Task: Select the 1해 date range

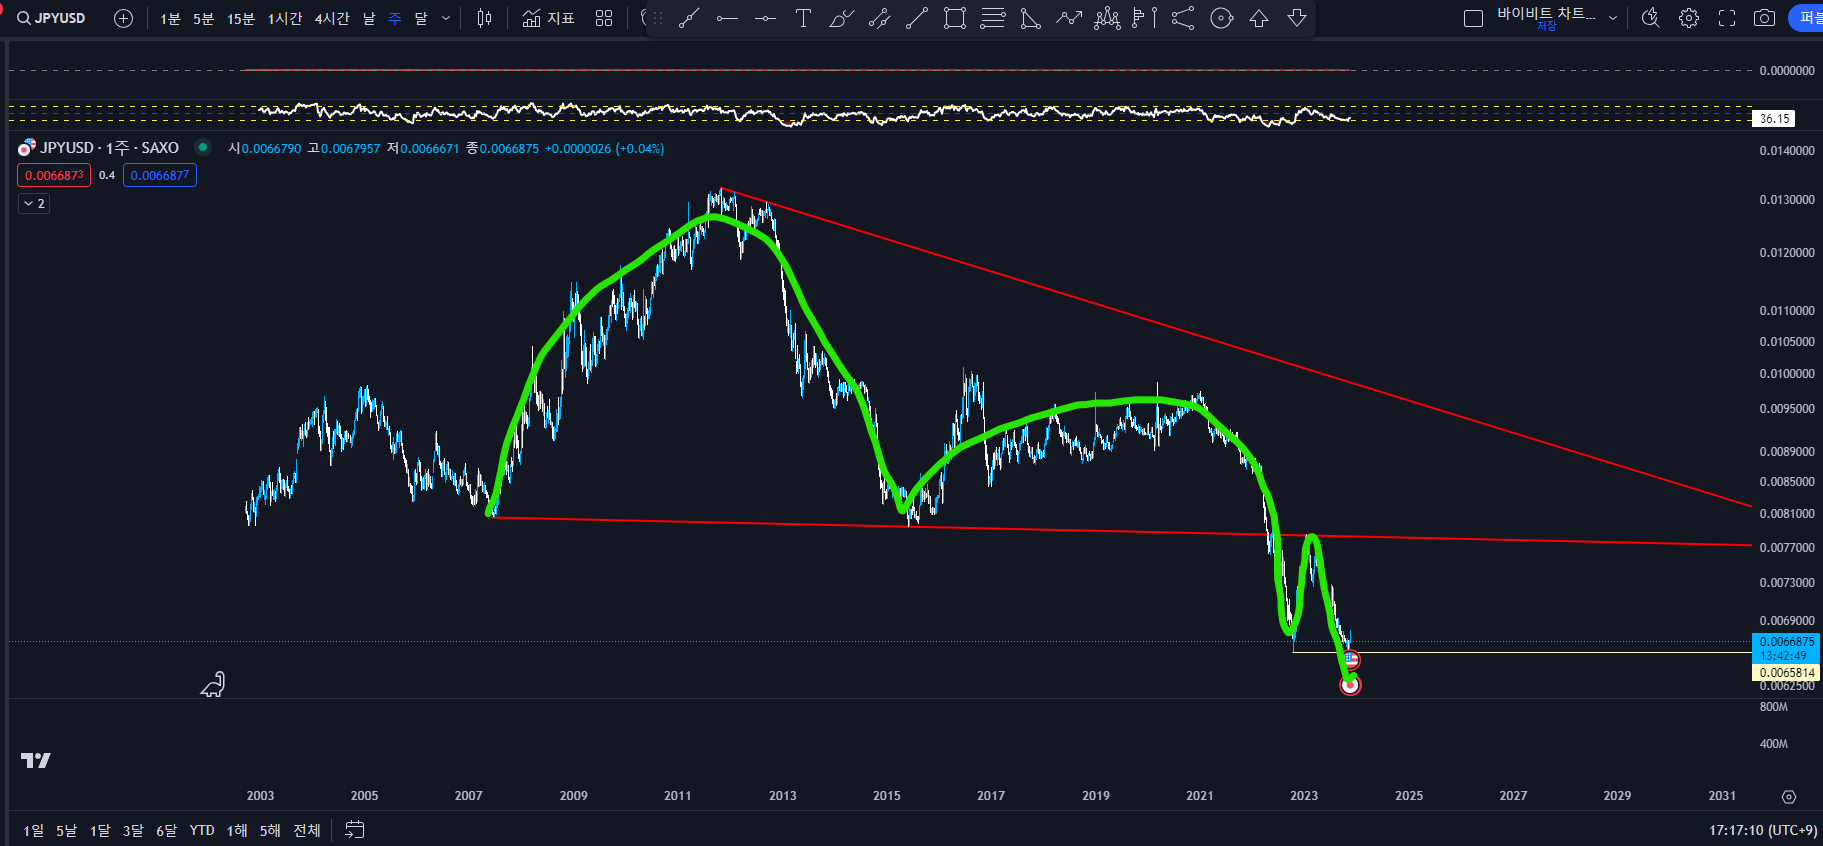Action: [x=237, y=831]
